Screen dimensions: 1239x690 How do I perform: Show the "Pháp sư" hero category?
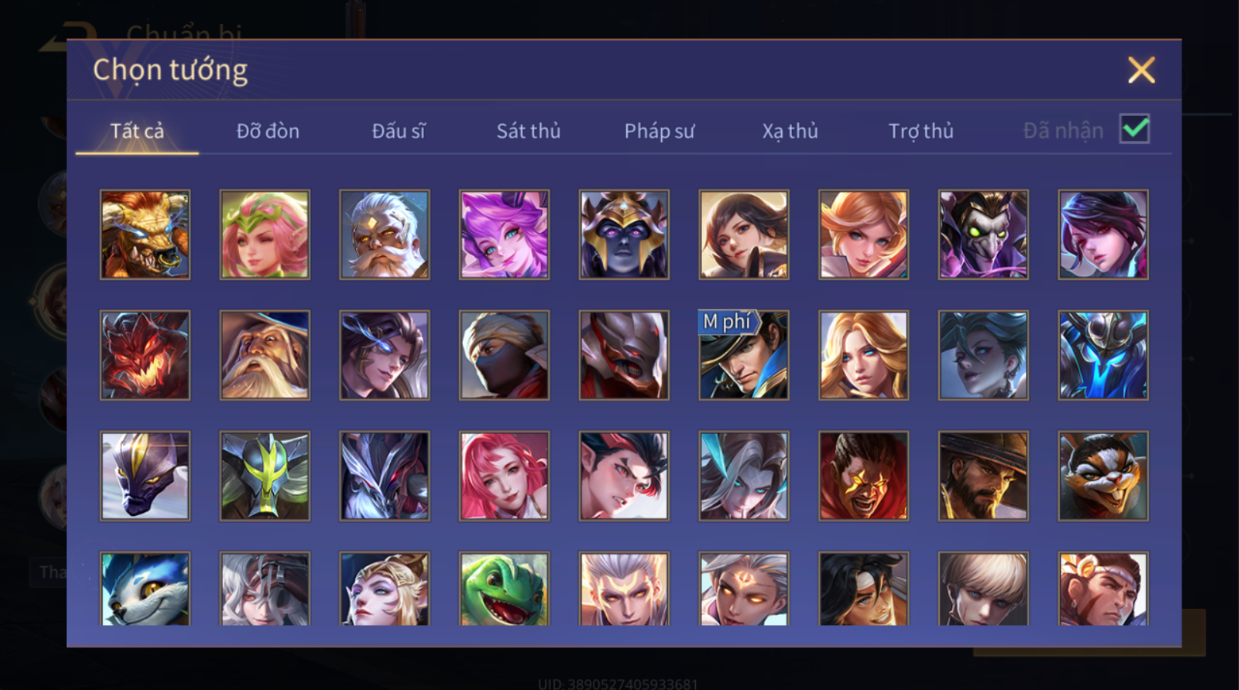[659, 131]
